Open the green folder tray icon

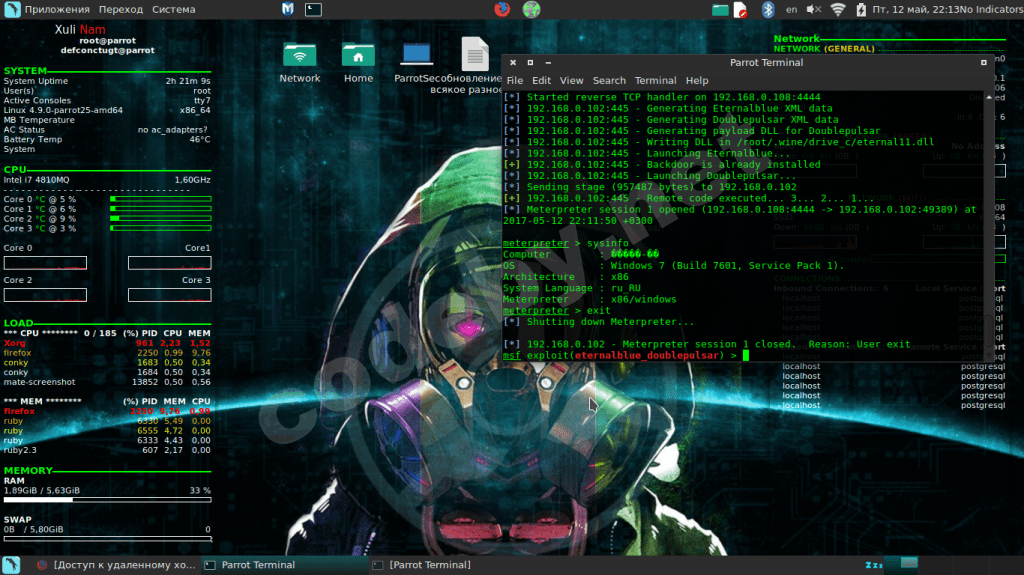click(x=720, y=9)
